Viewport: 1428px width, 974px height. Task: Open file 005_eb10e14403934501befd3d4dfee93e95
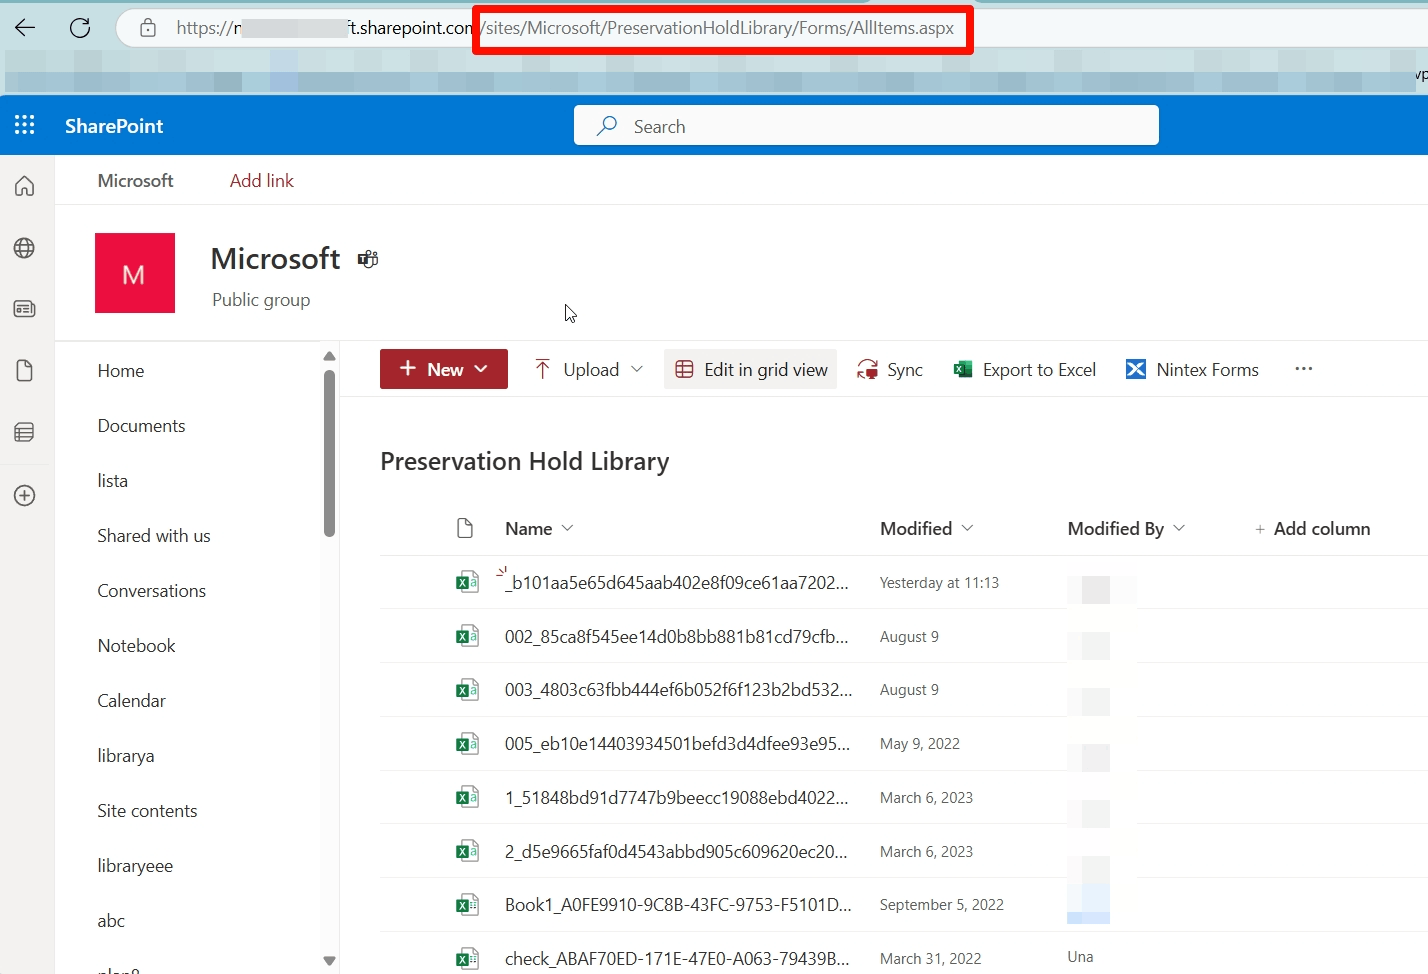pyautogui.click(x=677, y=744)
